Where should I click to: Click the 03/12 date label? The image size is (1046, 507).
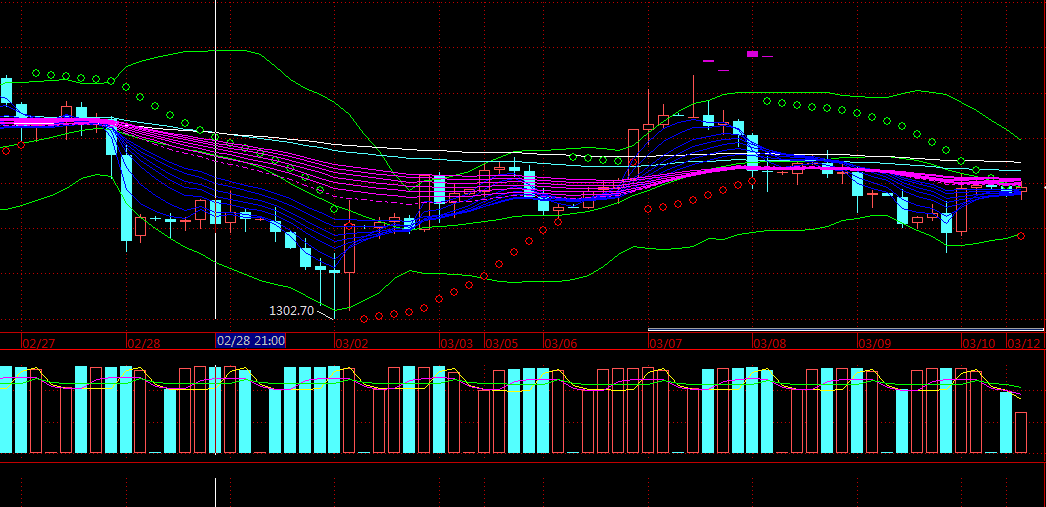pos(1025,344)
